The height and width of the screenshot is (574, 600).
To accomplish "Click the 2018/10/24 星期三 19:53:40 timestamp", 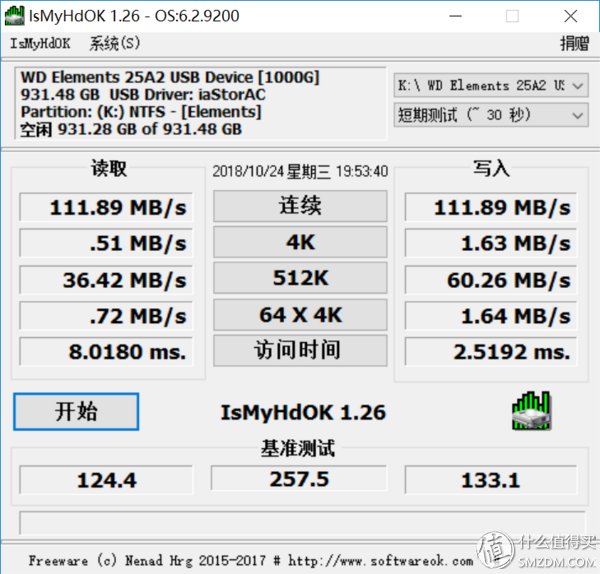I will pyautogui.click(x=300, y=171).
